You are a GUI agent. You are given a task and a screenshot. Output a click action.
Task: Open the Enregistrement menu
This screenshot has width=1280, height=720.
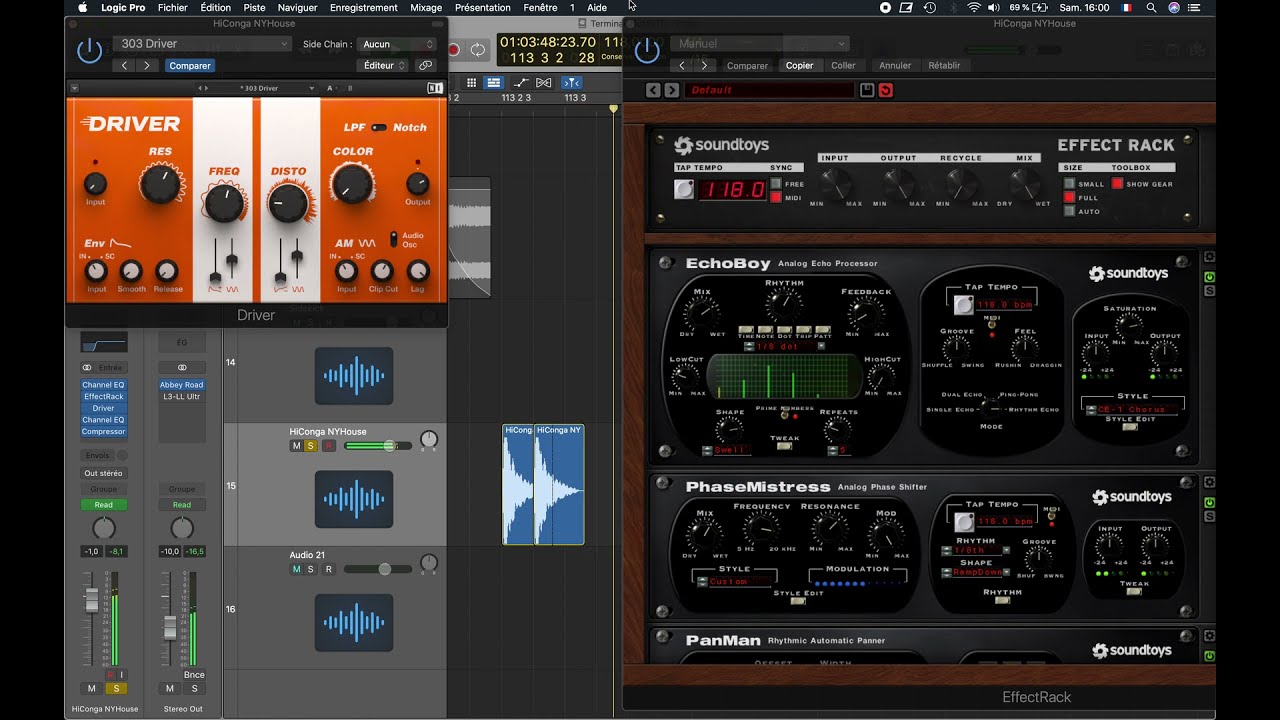click(x=364, y=7)
